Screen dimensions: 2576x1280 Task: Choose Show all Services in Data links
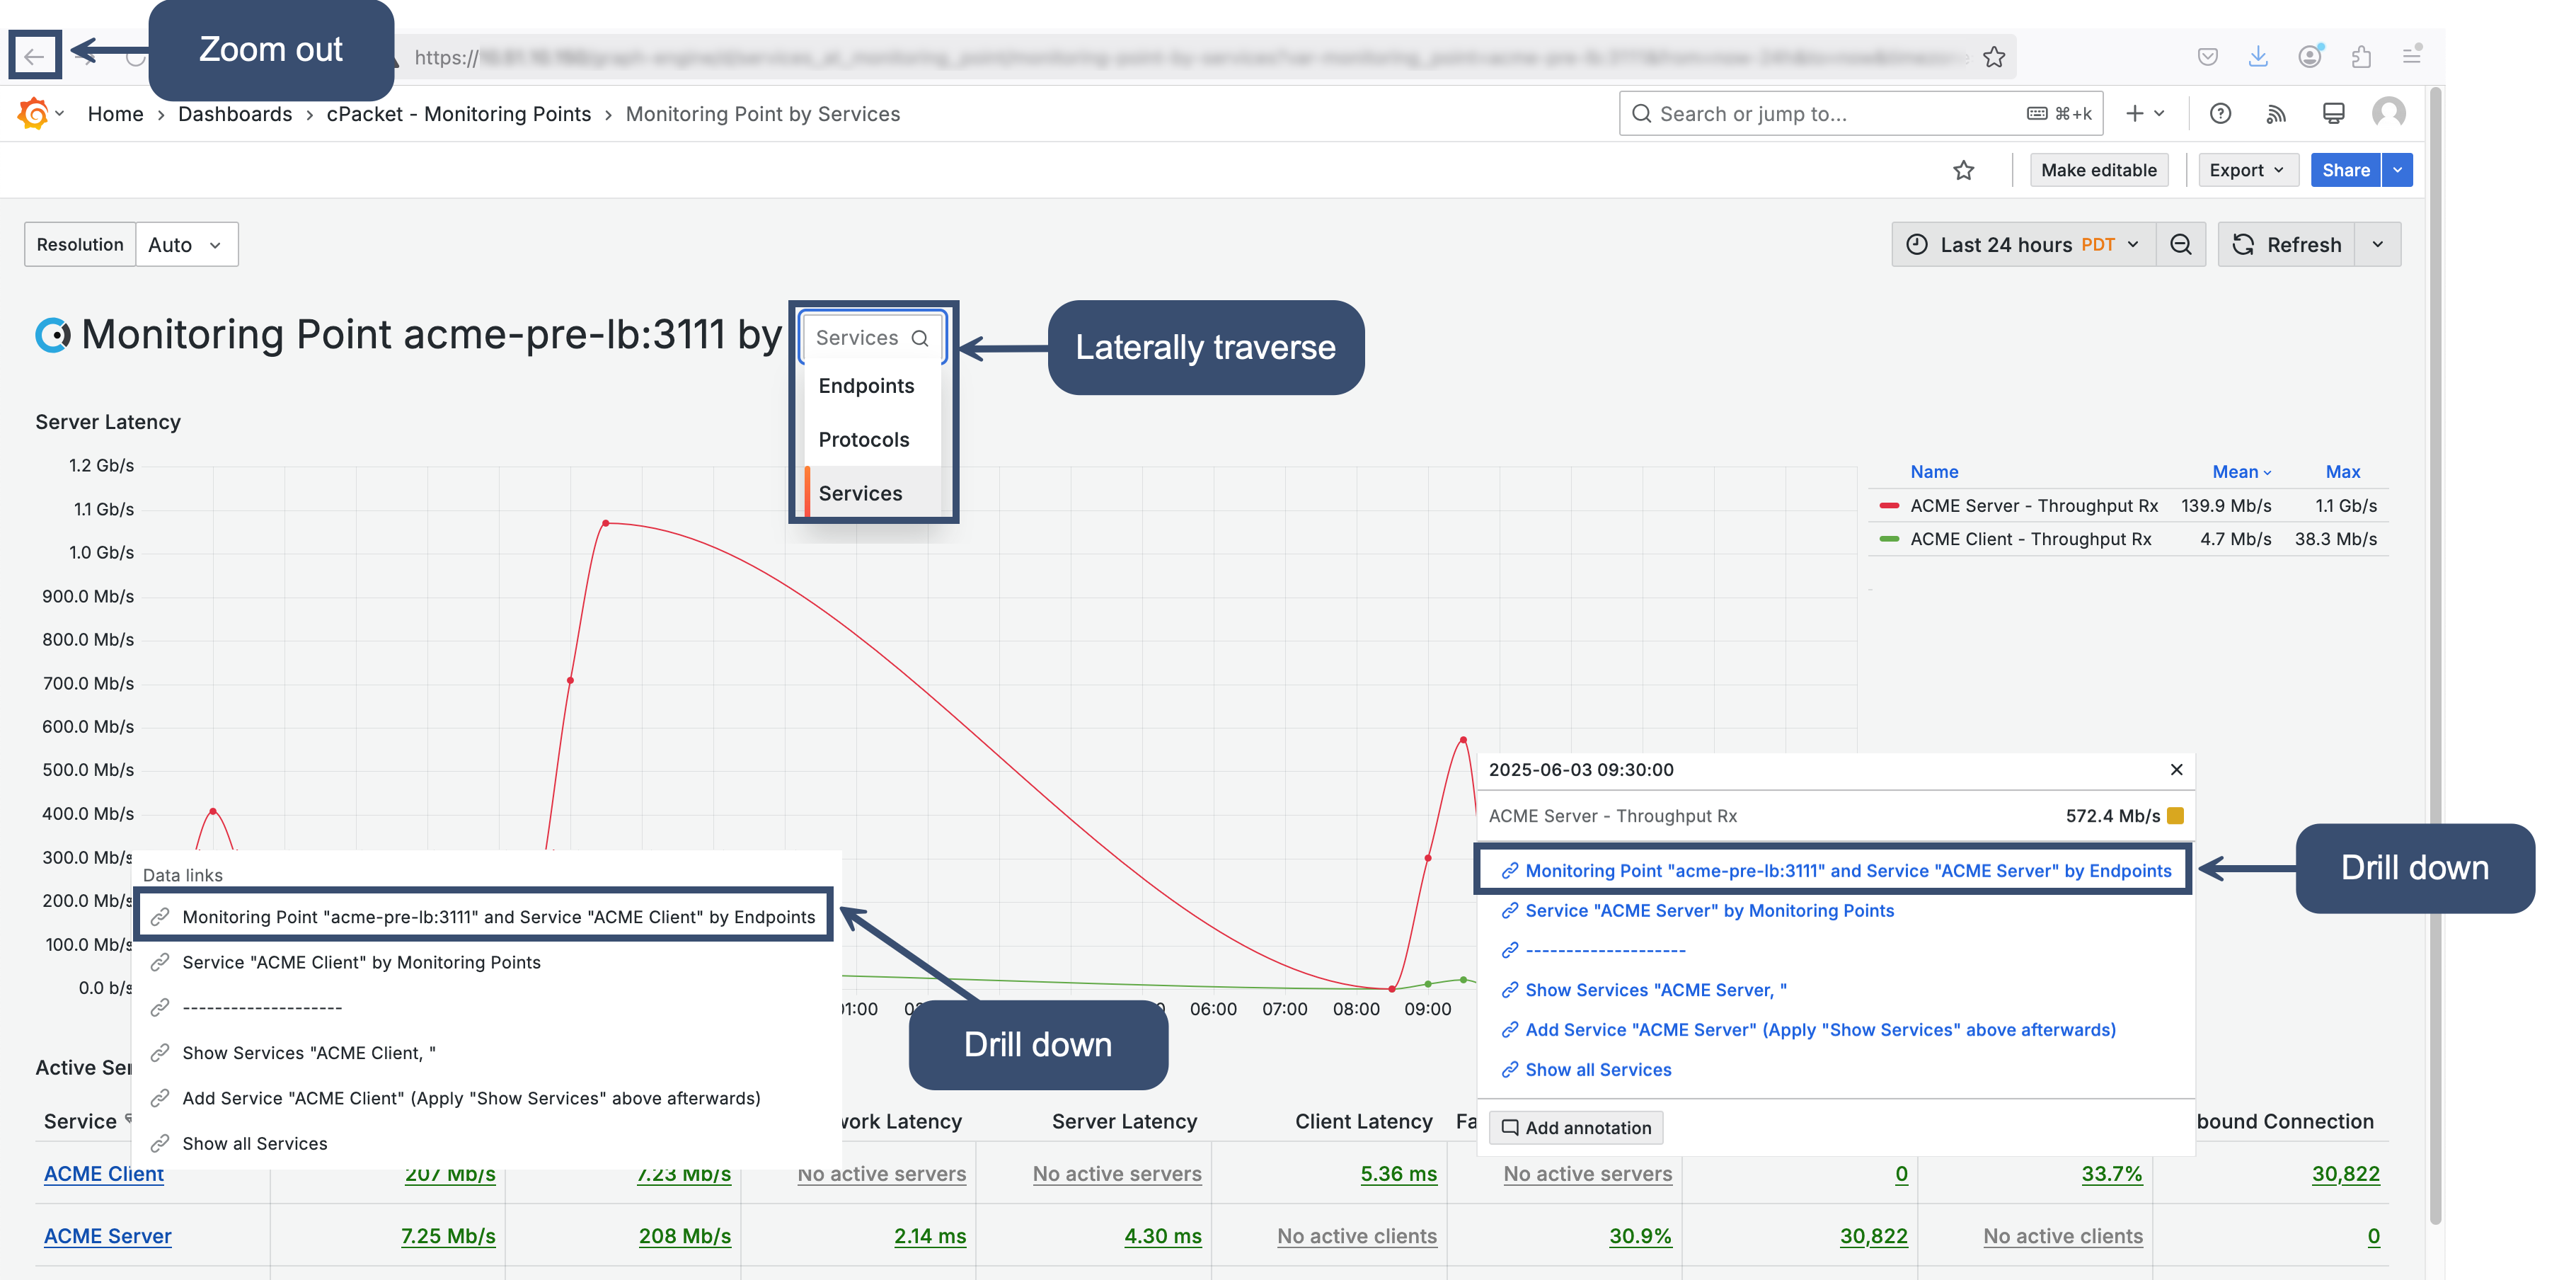click(x=255, y=1144)
